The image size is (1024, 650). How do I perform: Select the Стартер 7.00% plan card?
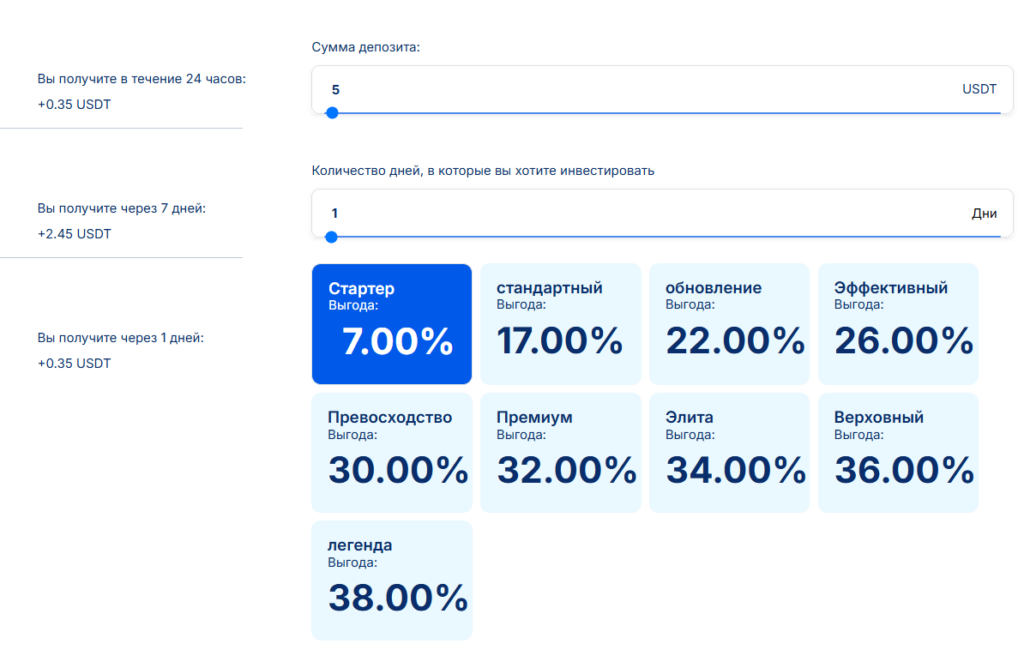pyautogui.click(x=391, y=324)
